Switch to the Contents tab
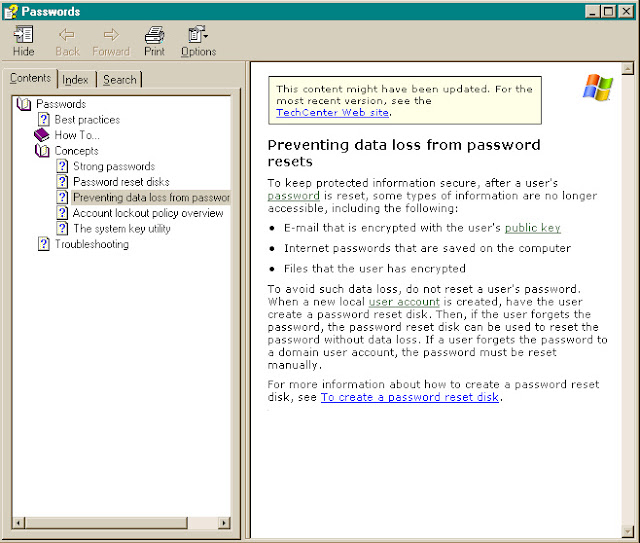This screenshot has height=543, width=640. (30, 78)
